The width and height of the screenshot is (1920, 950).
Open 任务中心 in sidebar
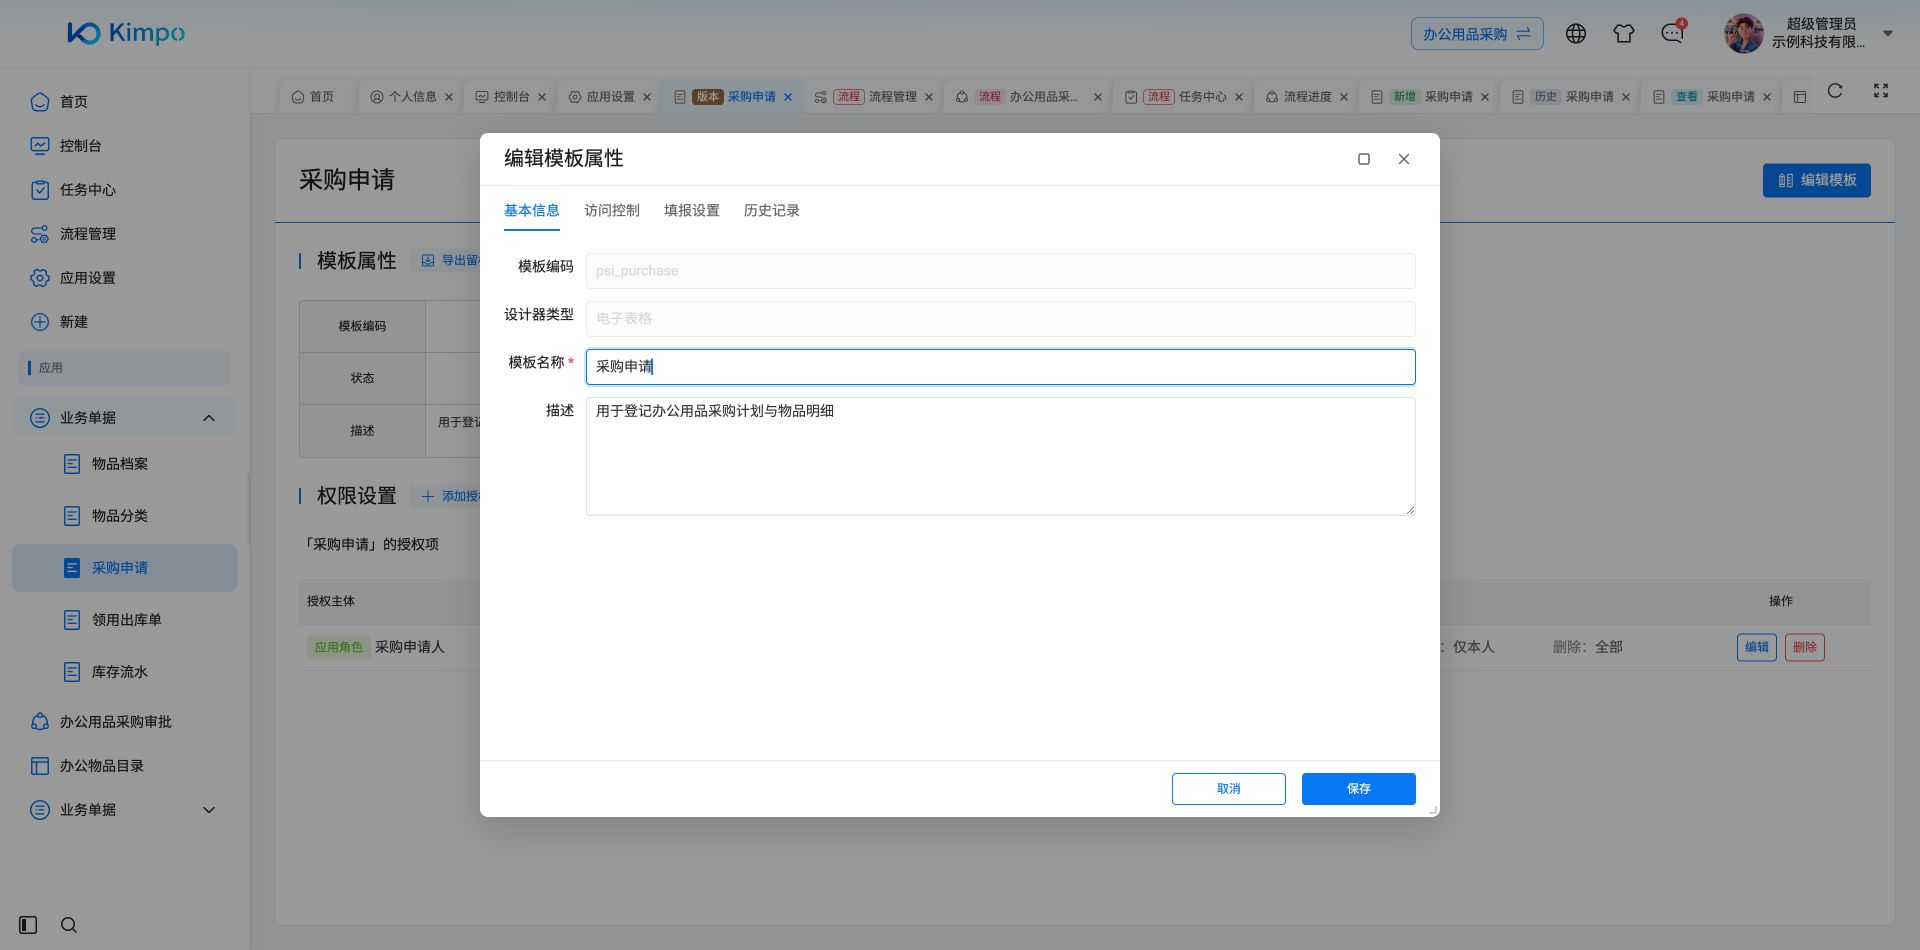pyautogui.click(x=124, y=190)
